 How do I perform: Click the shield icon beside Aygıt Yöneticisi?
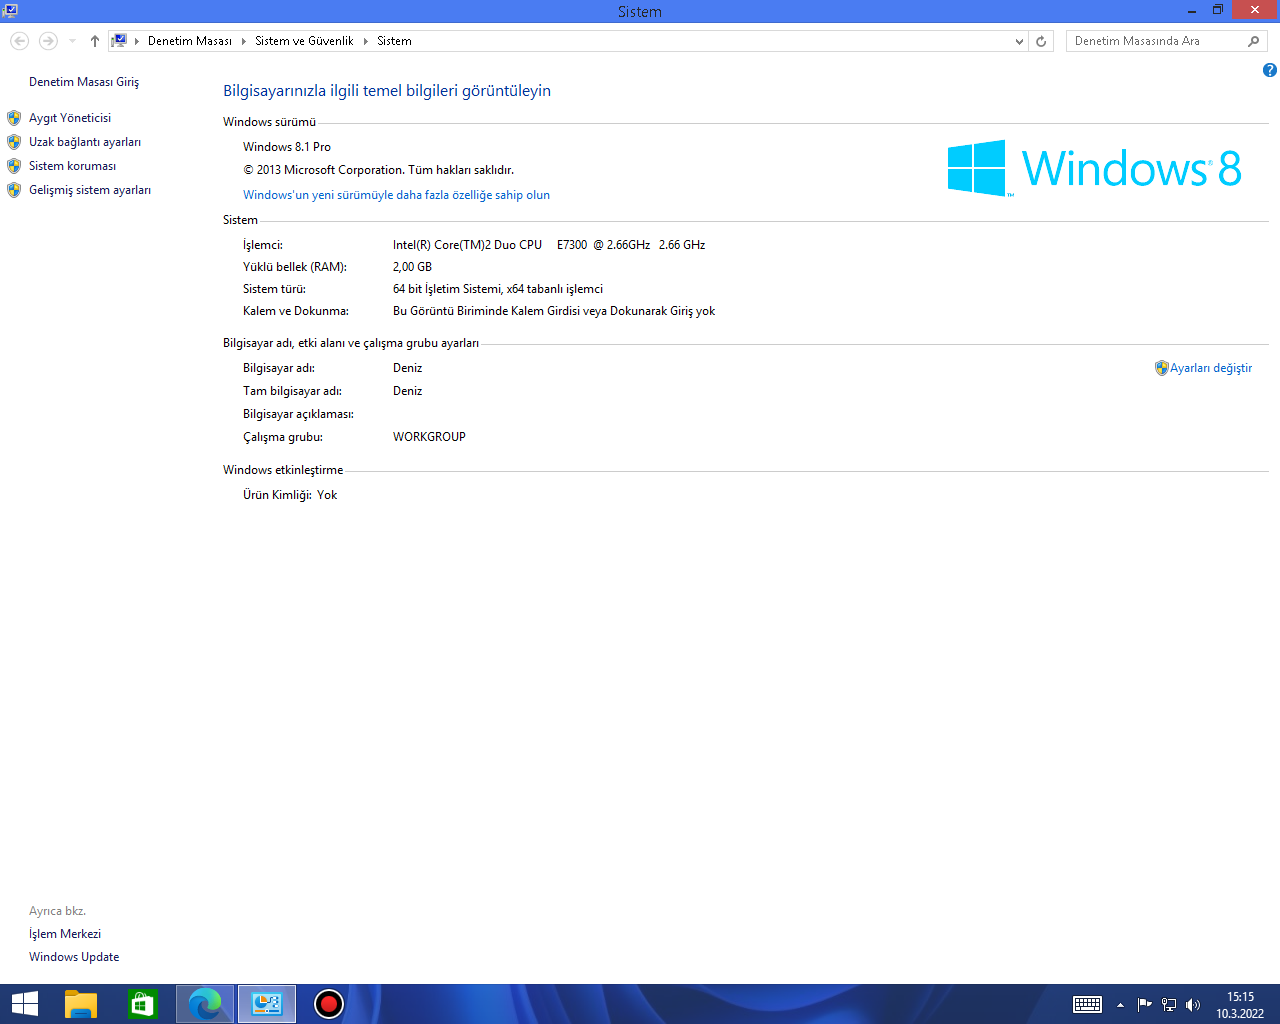[x=14, y=118]
